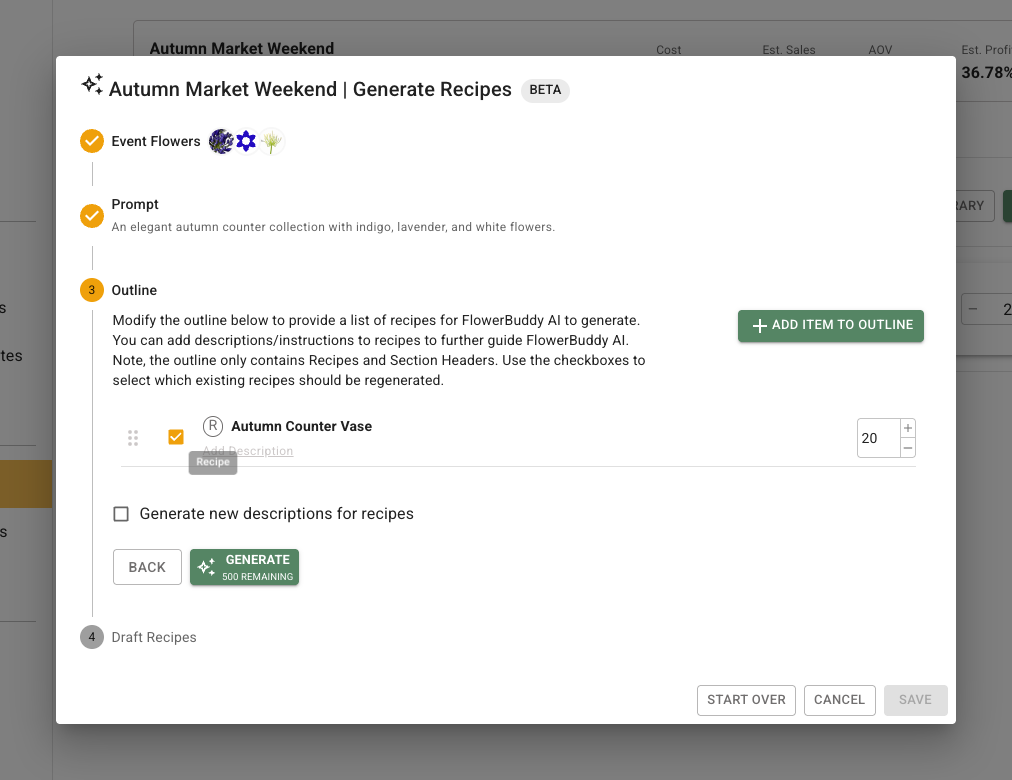Click the Draft Recipes step label
The width and height of the screenshot is (1012, 780).
point(154,637)
